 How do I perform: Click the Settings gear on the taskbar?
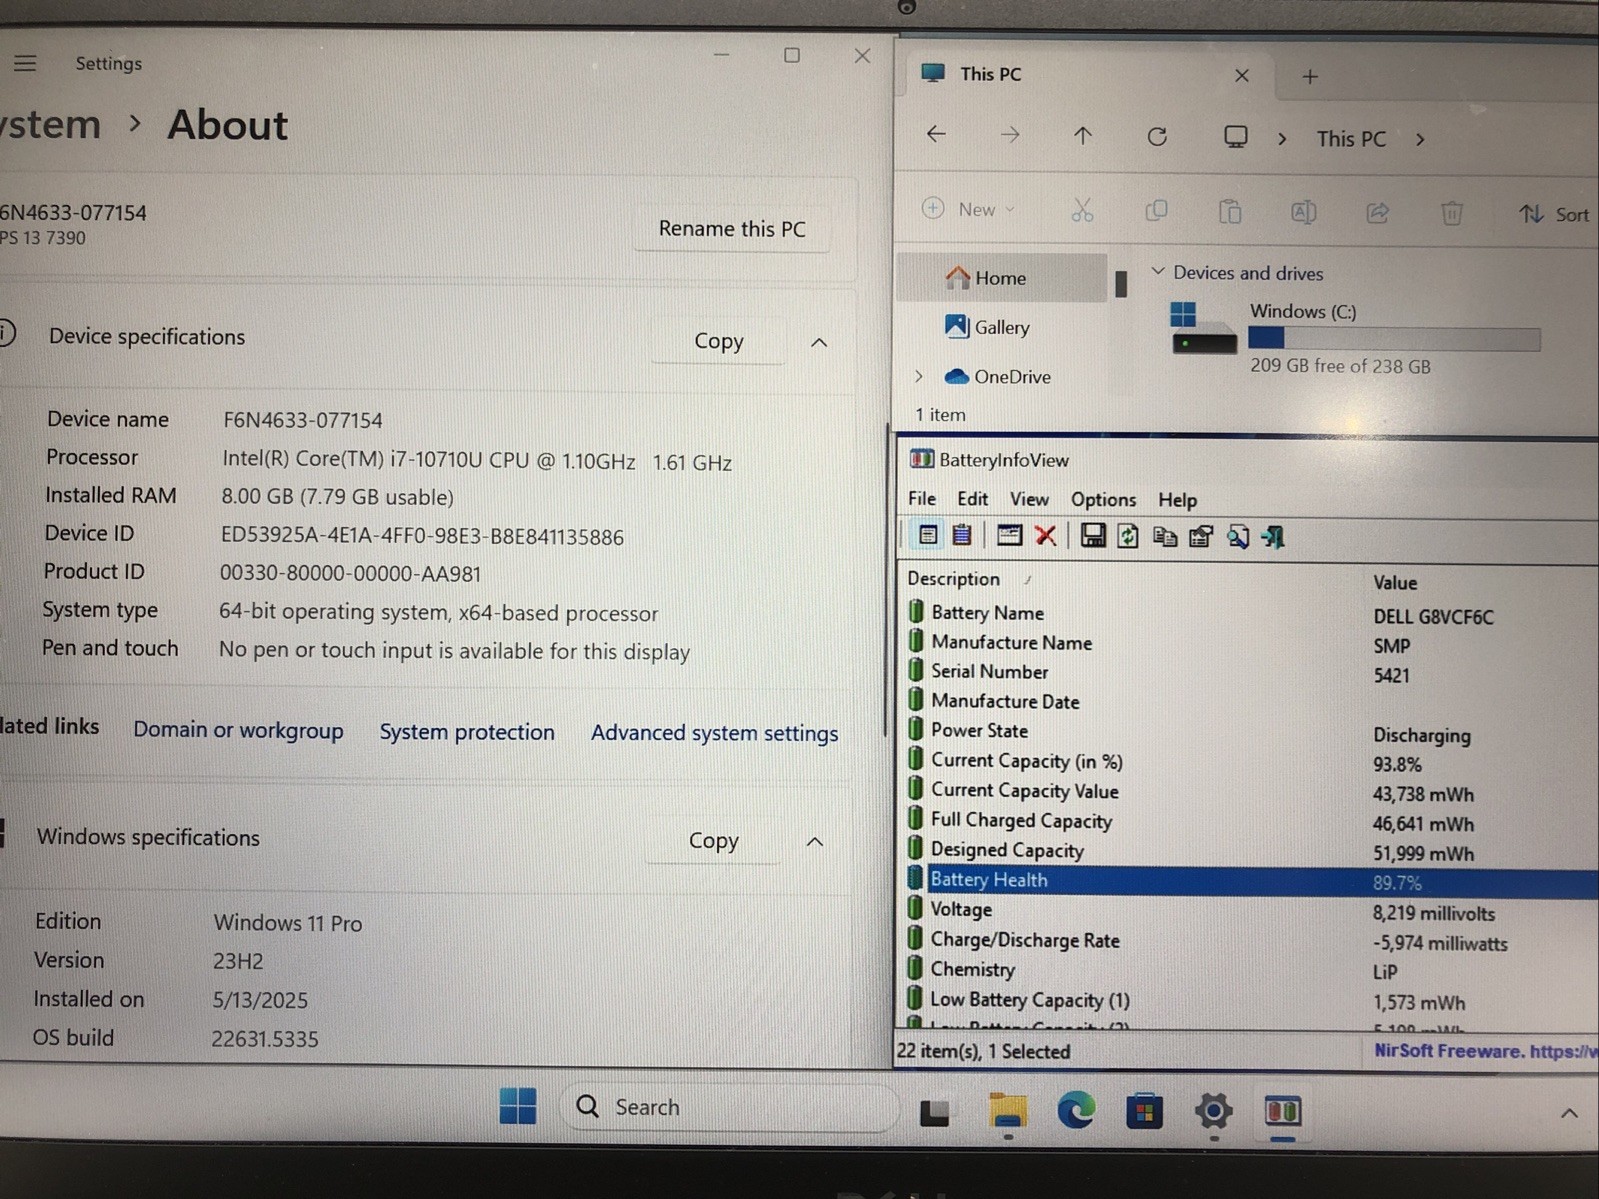tap(1213, 1110)
